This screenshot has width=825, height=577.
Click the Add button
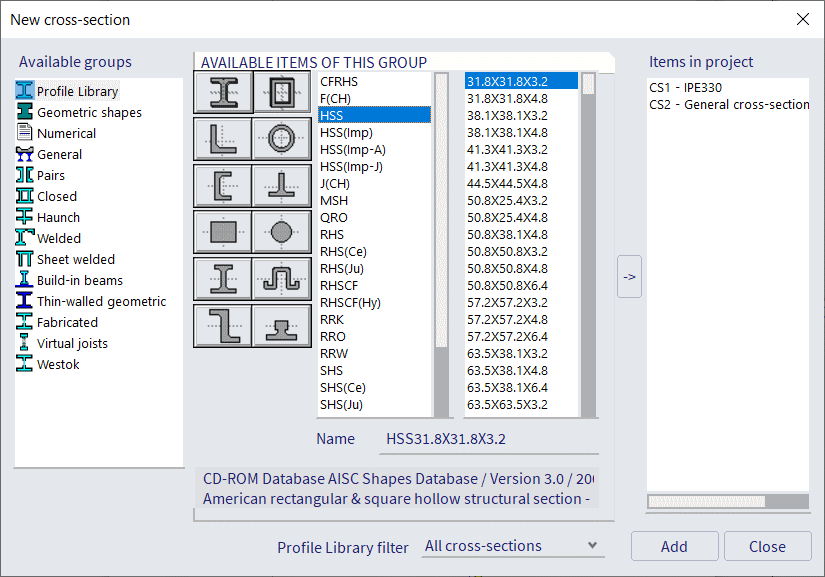[674, 546]
